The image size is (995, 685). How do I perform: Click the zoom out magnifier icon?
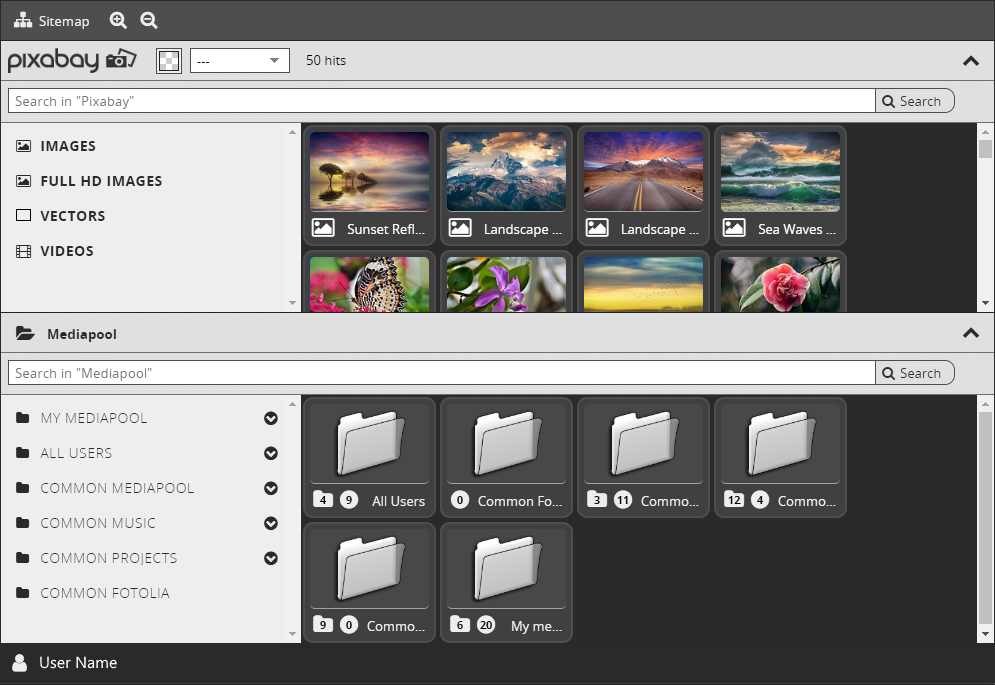click(148, 20)
